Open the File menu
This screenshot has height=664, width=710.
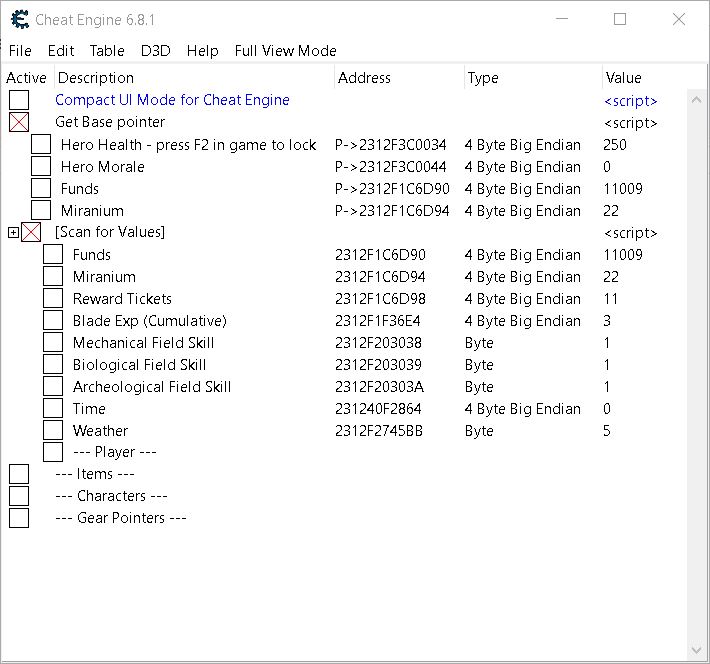[x=20, y=51]
